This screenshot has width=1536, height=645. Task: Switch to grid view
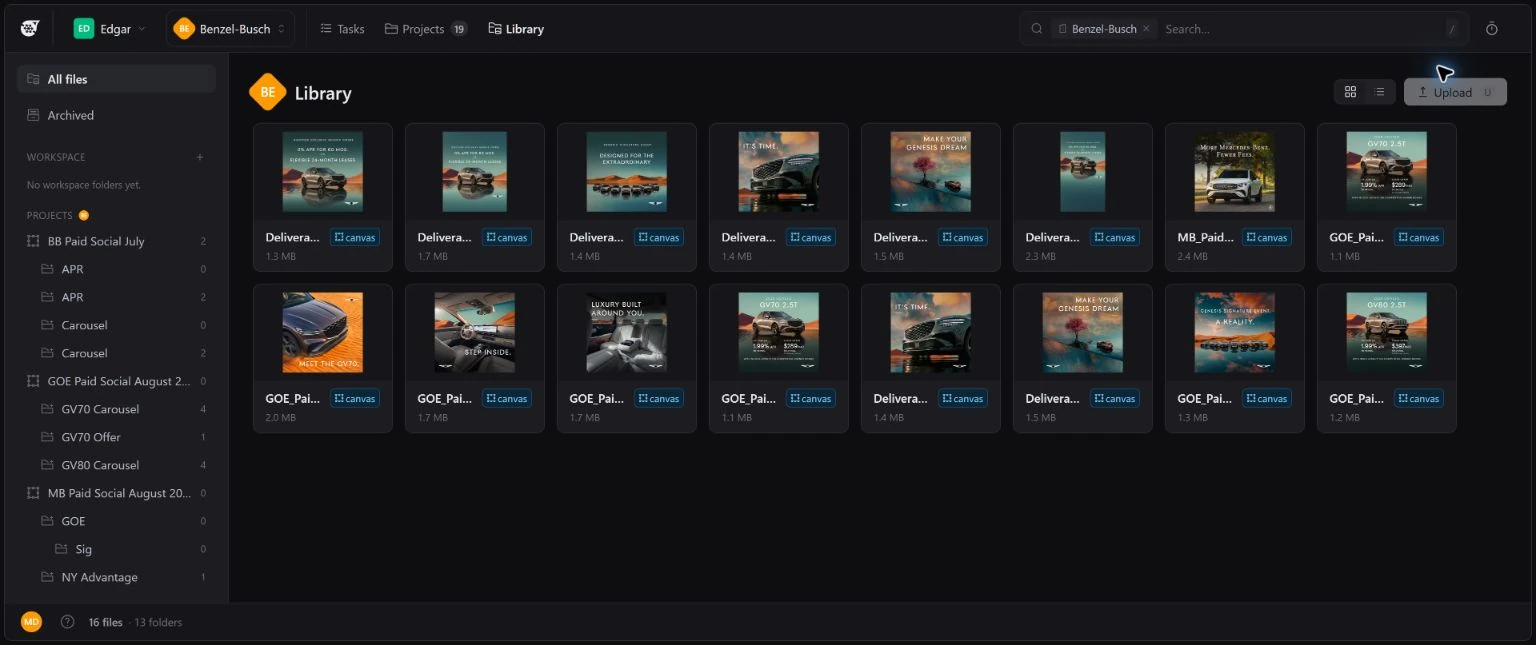(x=1350, y=92)
